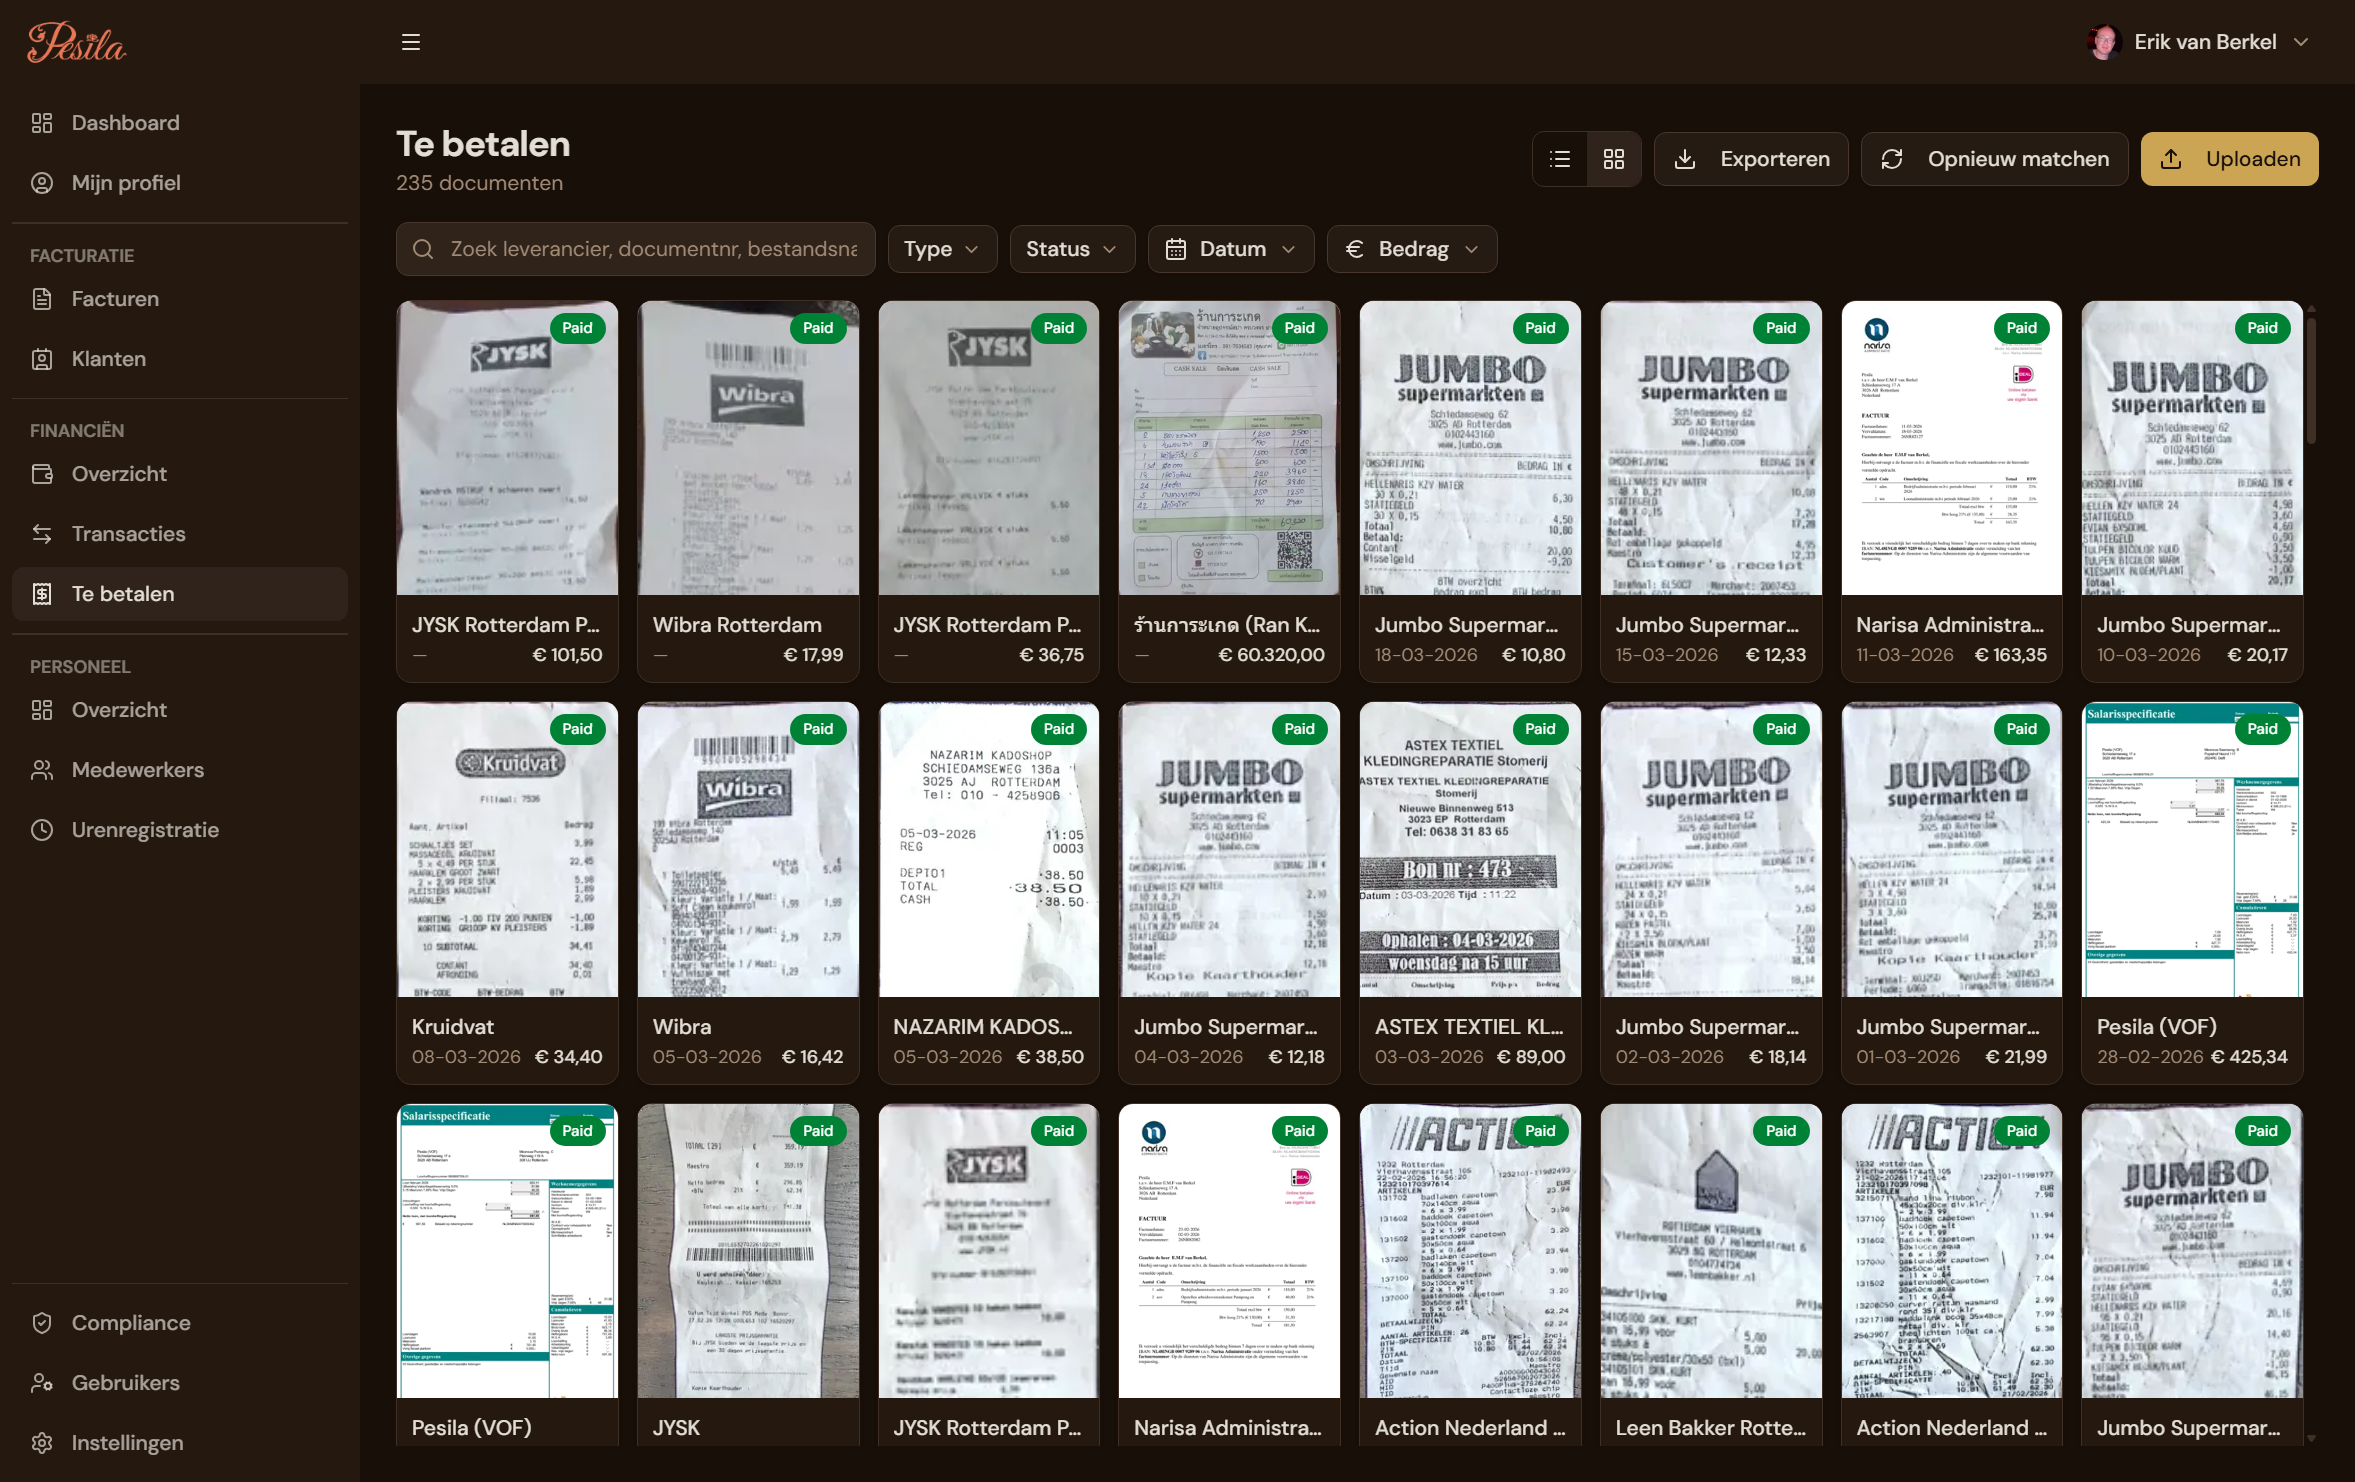The width and height of the screenshot is (2355, 1482).
Task: Switch to the Te betalen section
Action: (124, 593)
